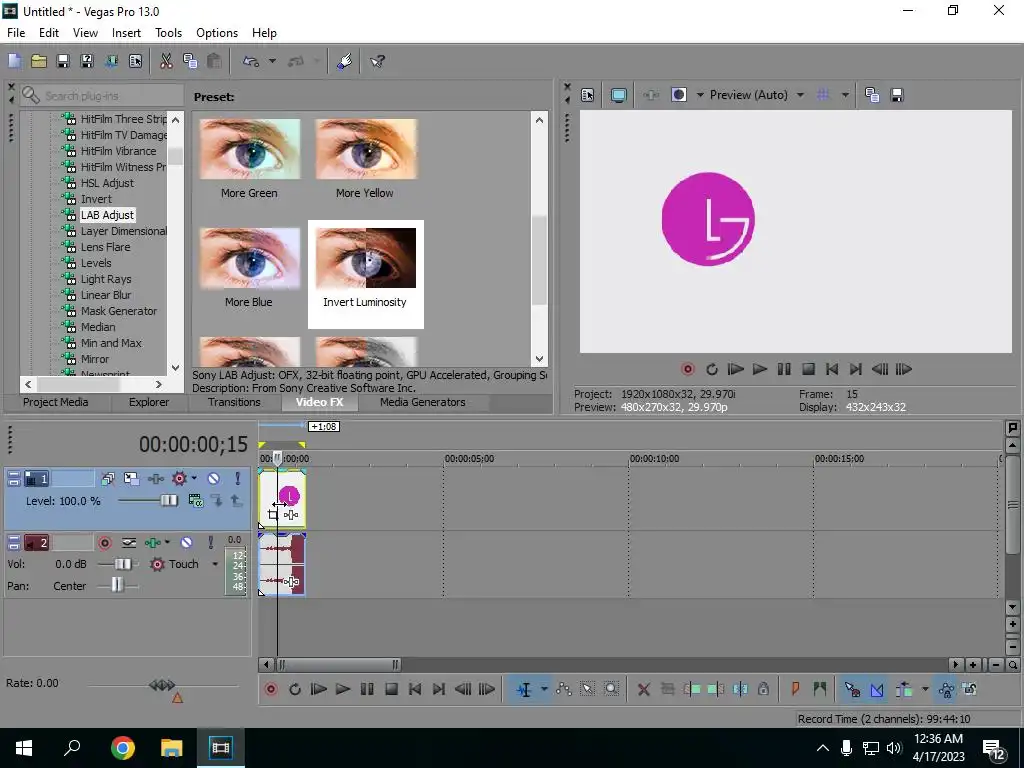The height and width of the screenshot is (768, 1024).
Task: Copy snapshot to clipboard in preview
Action: [x=872, y=95]
